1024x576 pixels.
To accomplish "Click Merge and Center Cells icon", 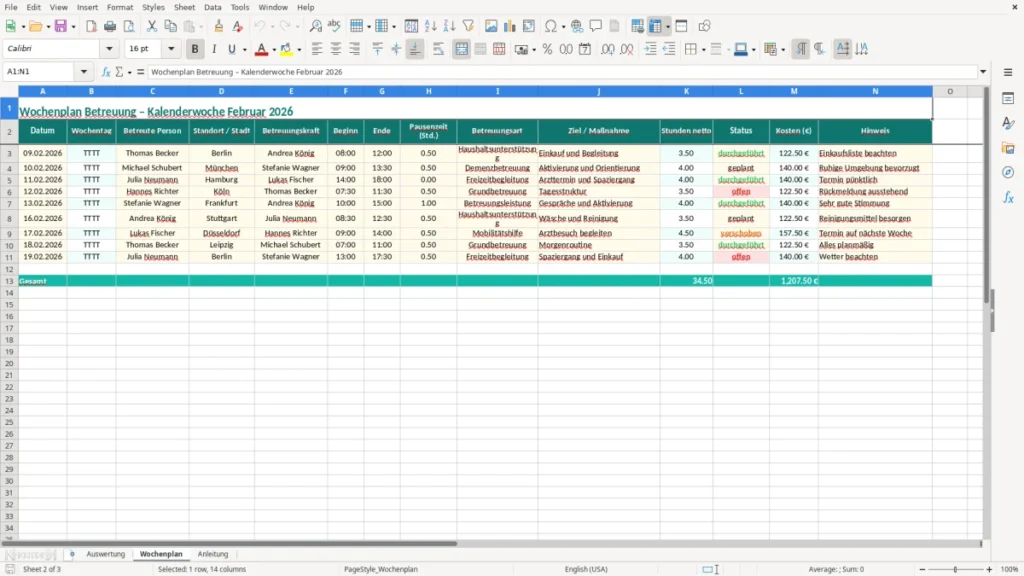I will [x=462, y=49].
